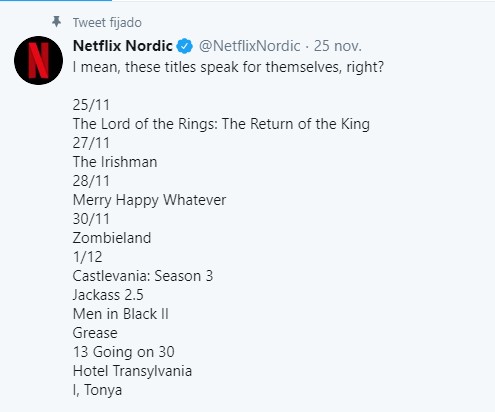
Task: Click the 30/11 date line
Action: [91, 219]
